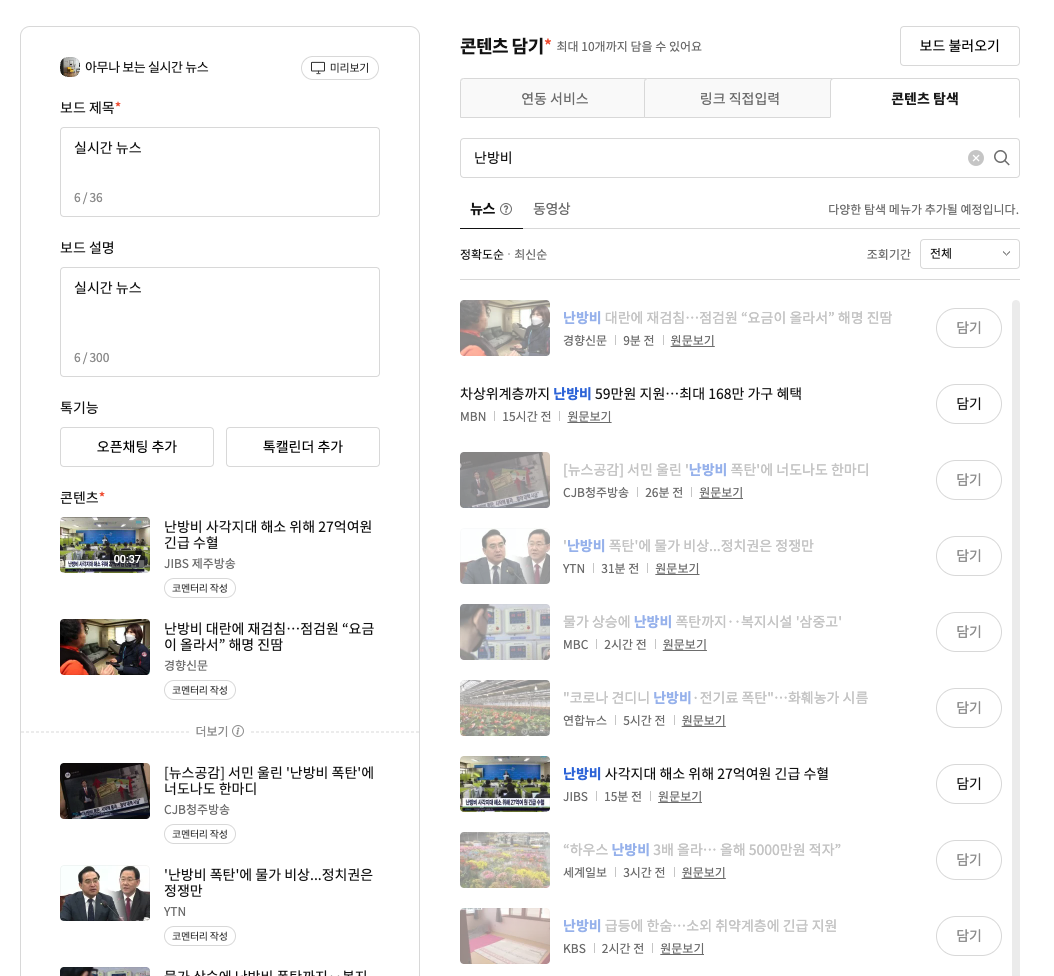Viewport: 1054px width, 976px height.
Task: Clear the search field with the X icon
Action: pyautogui.click(x=975, y=158)
